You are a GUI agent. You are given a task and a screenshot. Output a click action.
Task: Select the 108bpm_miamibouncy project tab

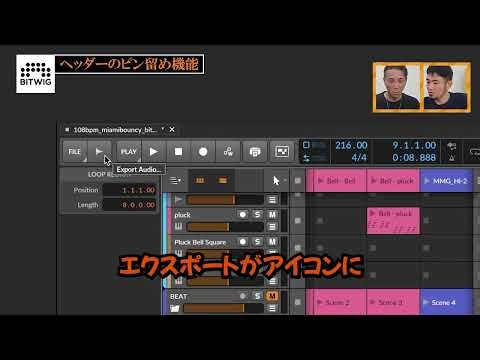coord(115,130)
